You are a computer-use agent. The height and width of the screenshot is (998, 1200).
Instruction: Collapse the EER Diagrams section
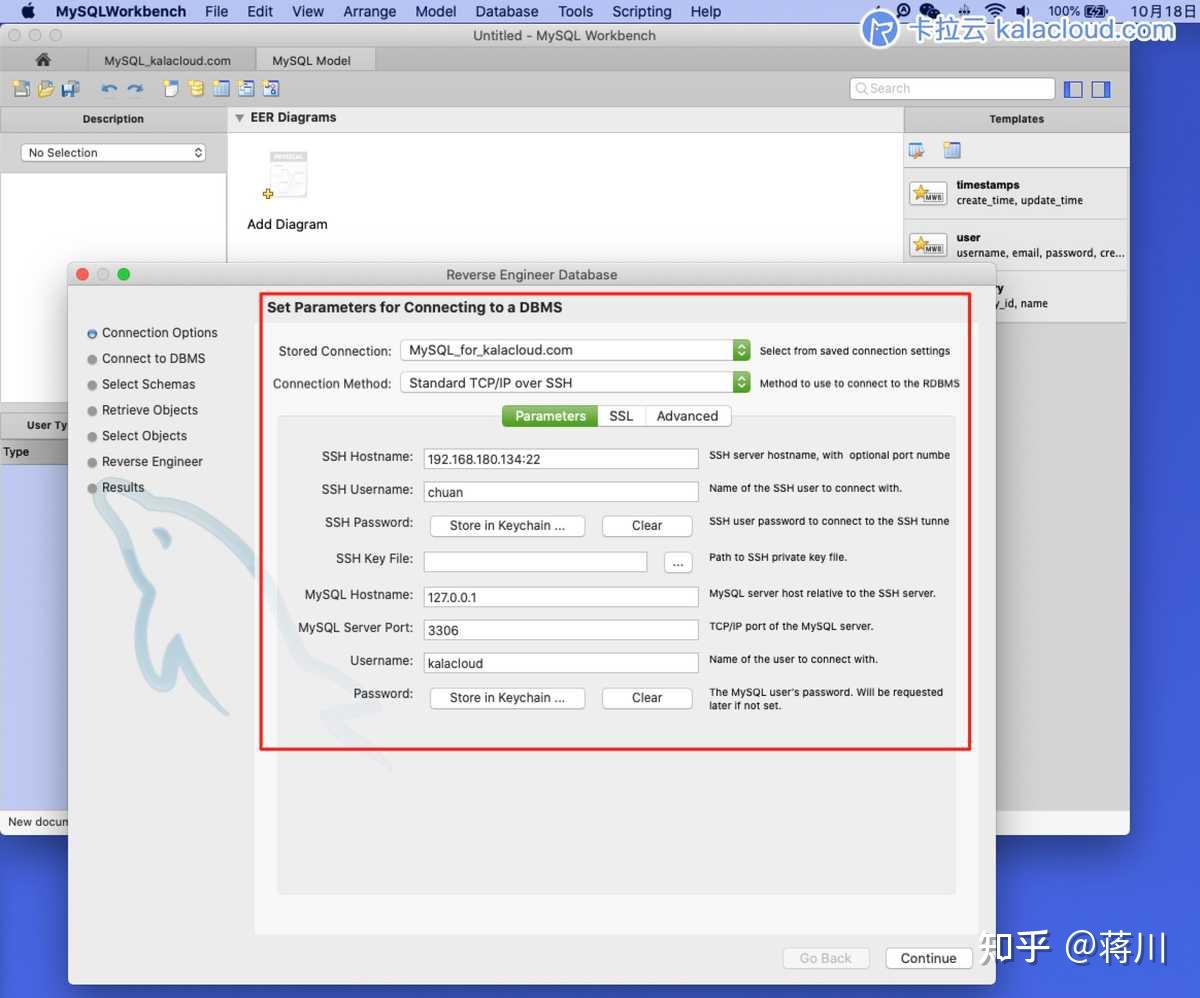pyautogui.click(x=240, y=118)
